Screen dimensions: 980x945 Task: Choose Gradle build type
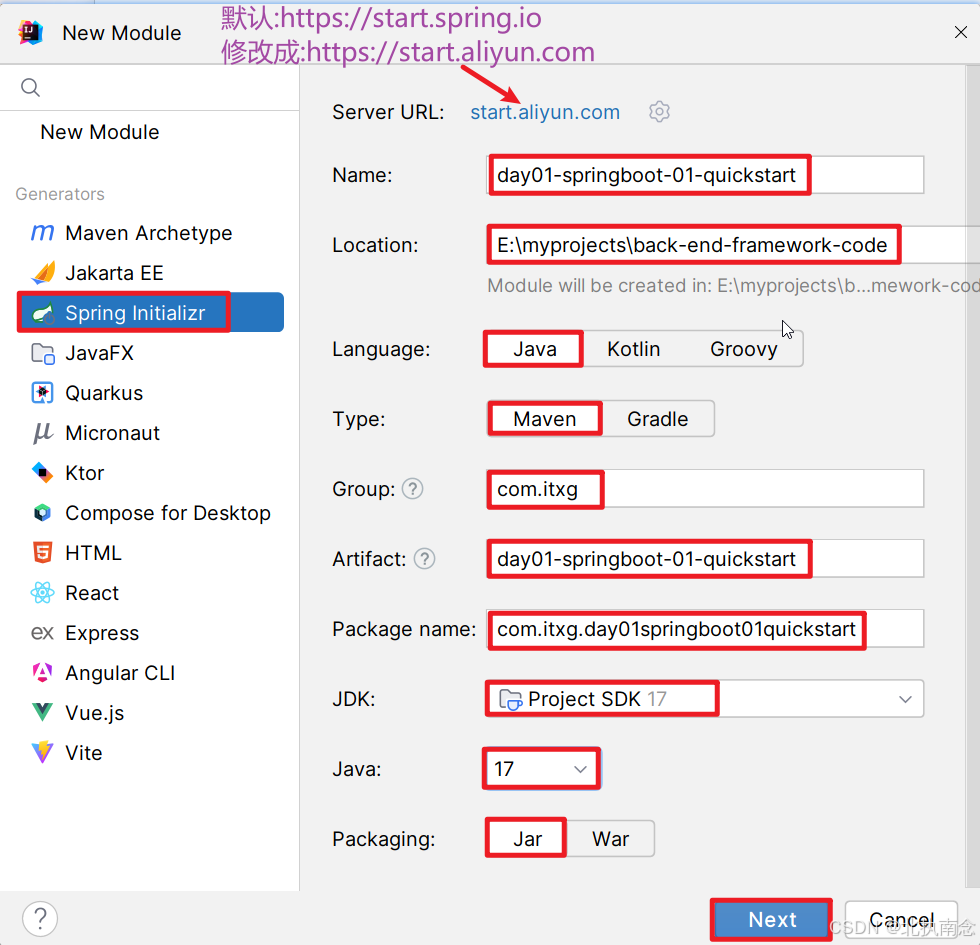(x=658, y=419)
